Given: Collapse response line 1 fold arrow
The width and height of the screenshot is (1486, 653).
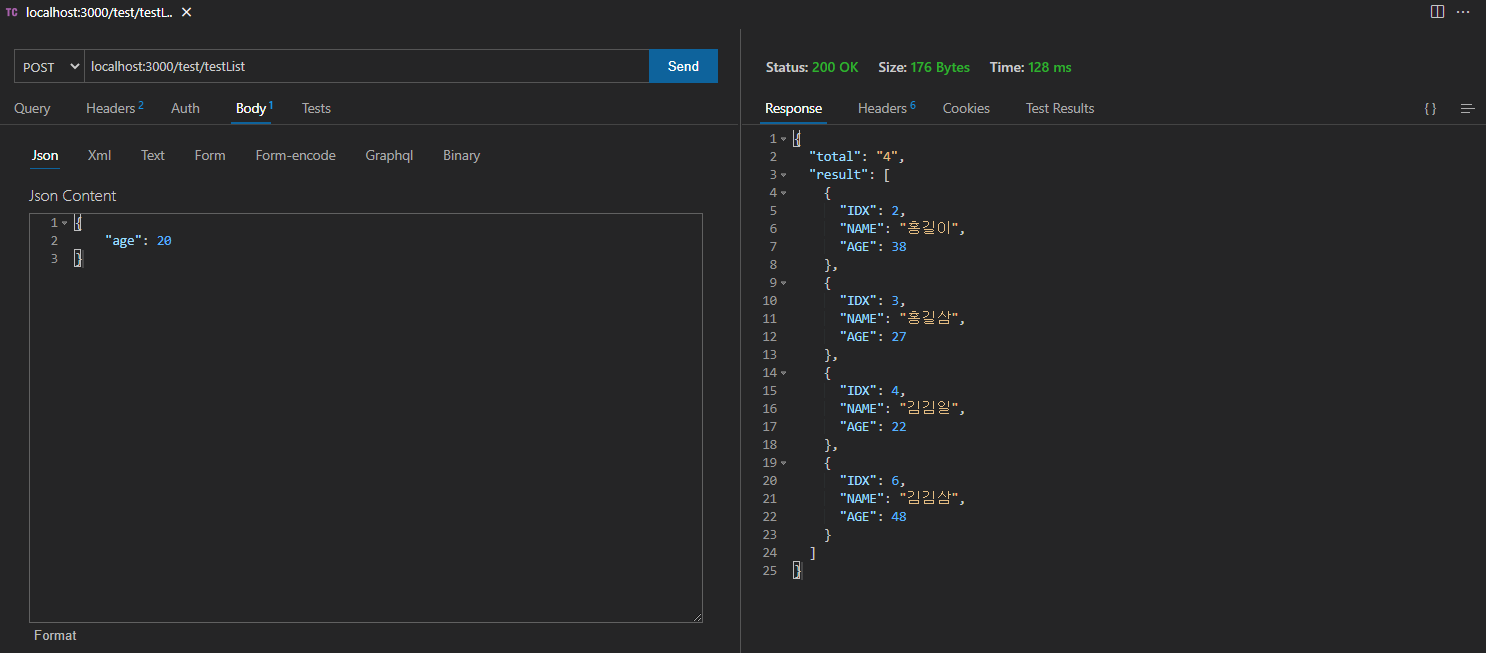Looking at the screenshot, I should tap(783, 139).
